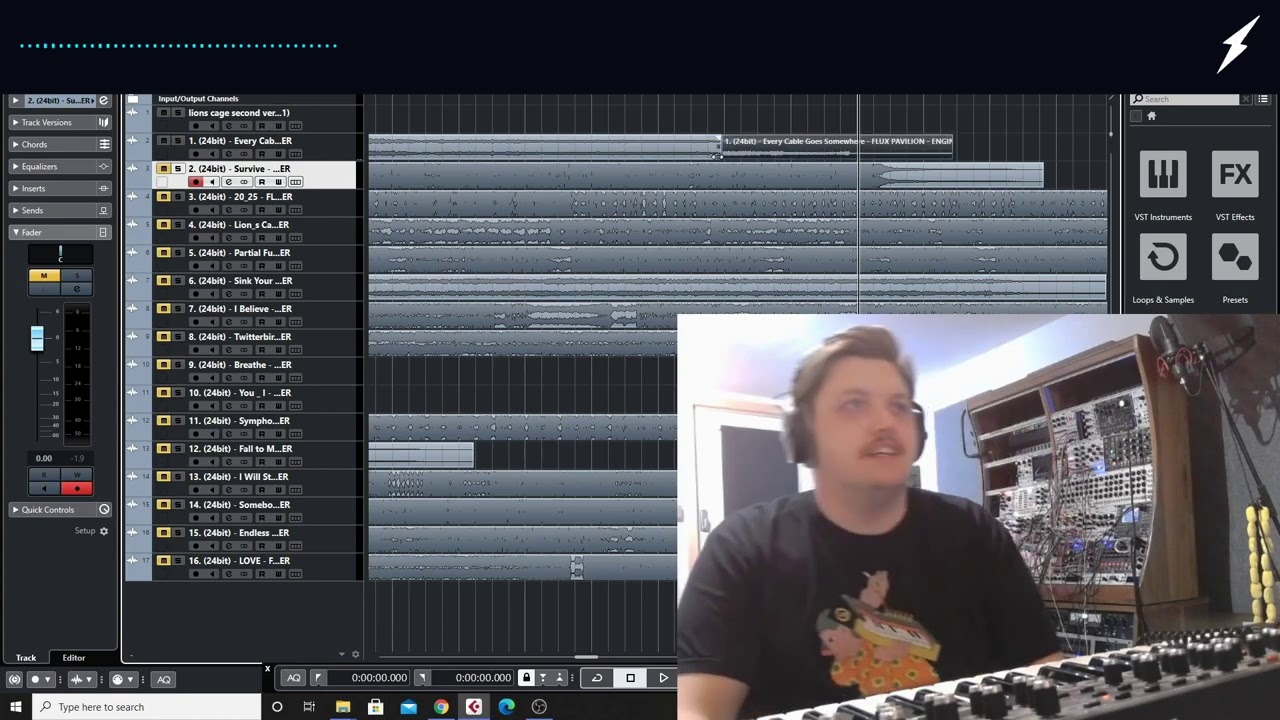Viewport: 1280px width, 720px height.
Task: Solo the lions cage second ver track
Action: click(x=178, y=113)
